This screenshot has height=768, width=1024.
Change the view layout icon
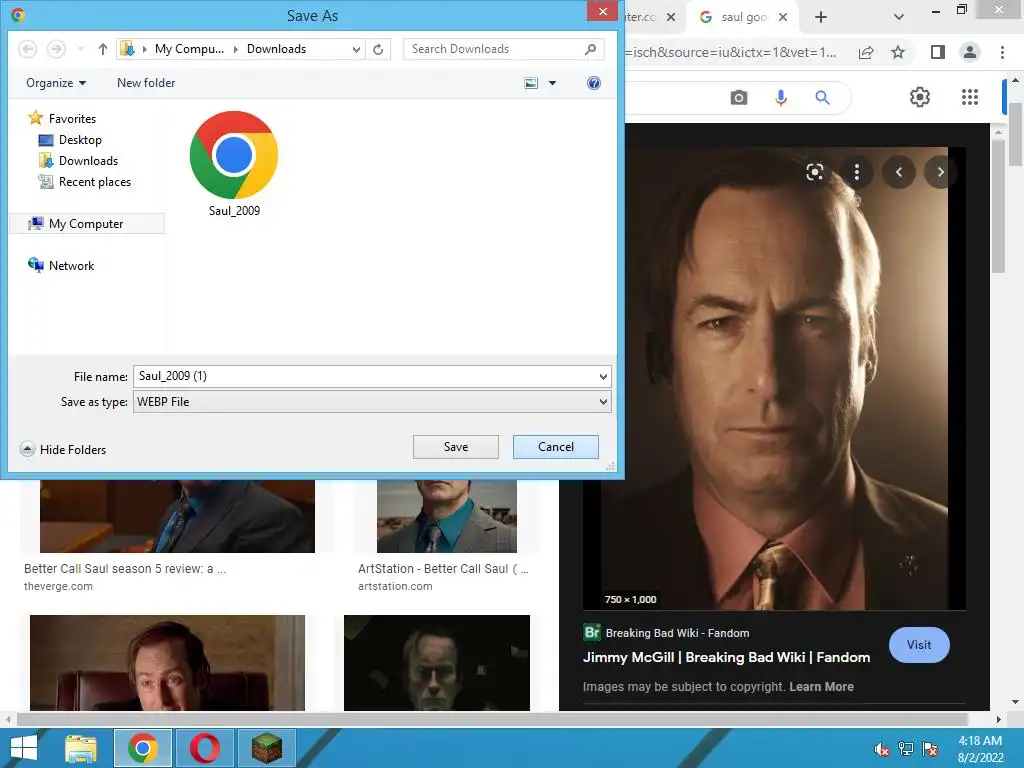(532, 83)
